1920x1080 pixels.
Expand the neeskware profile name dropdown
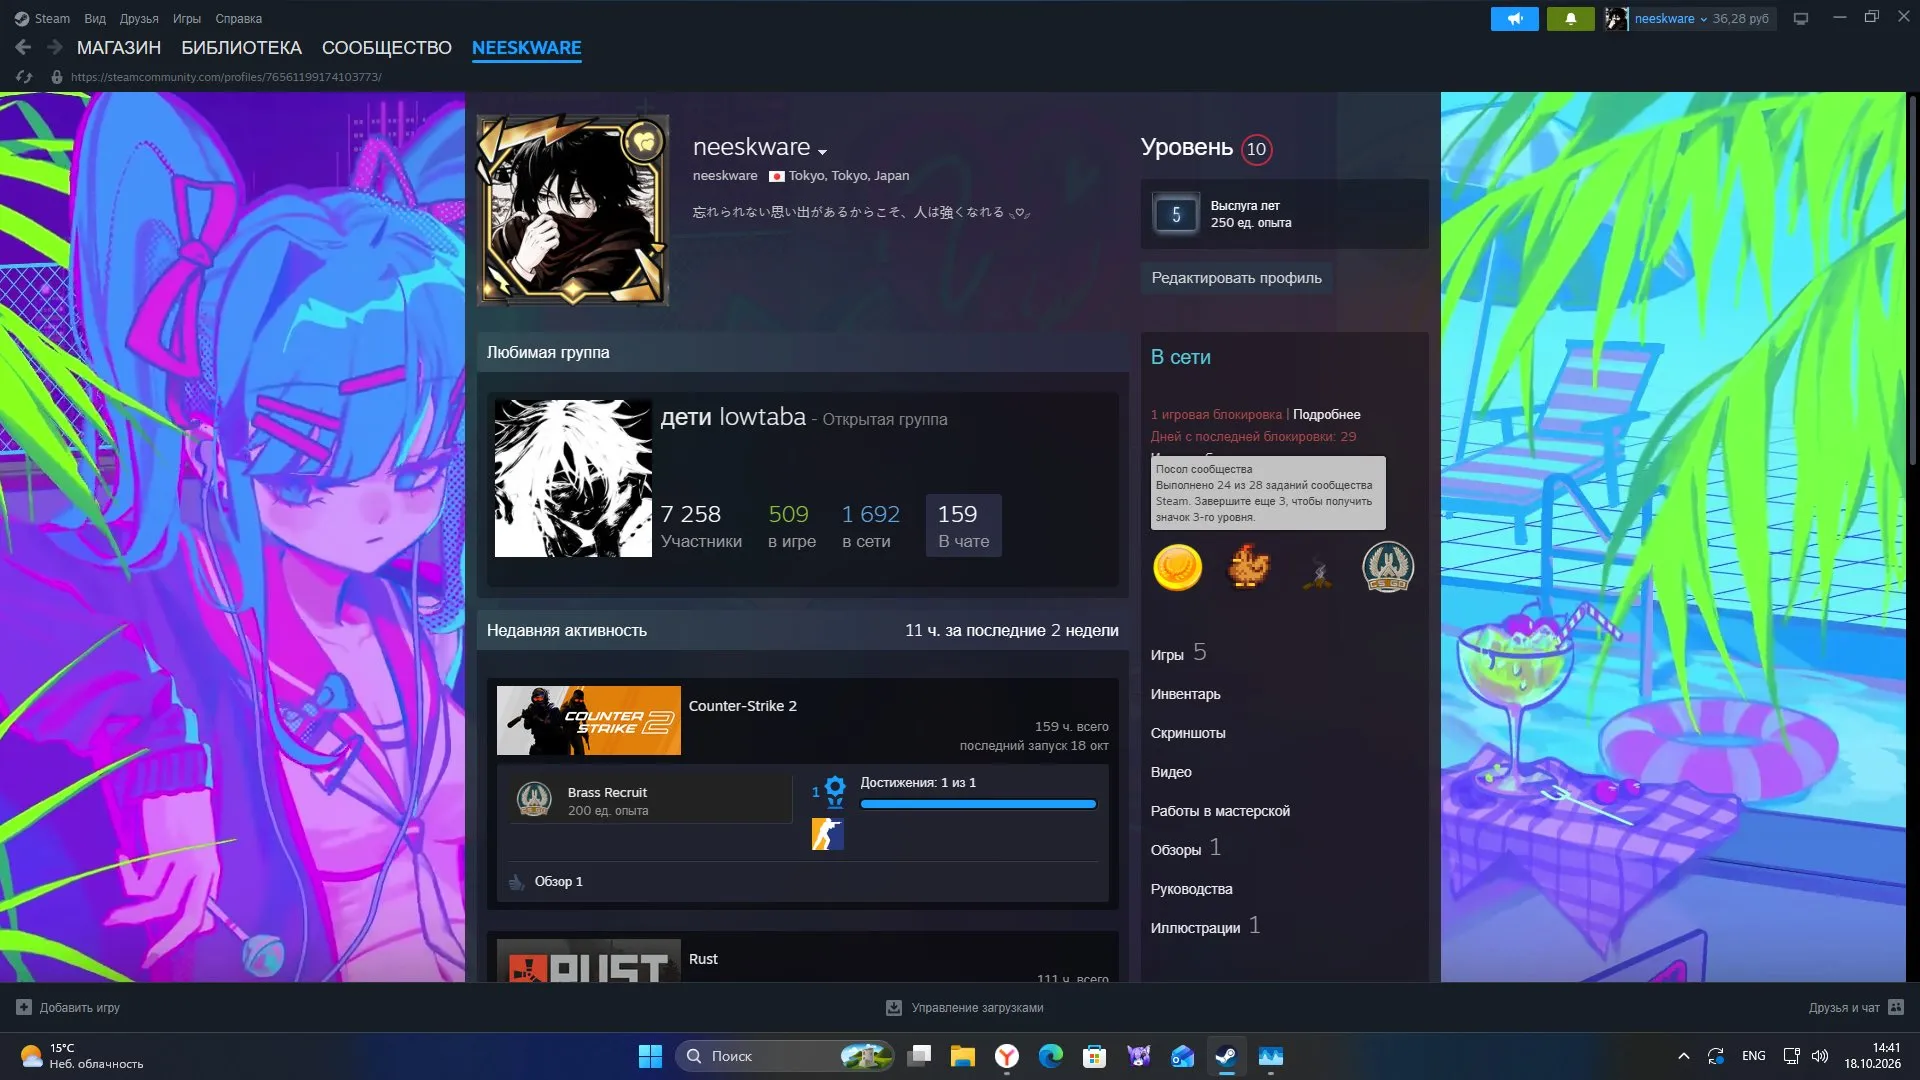pos(822,152)
